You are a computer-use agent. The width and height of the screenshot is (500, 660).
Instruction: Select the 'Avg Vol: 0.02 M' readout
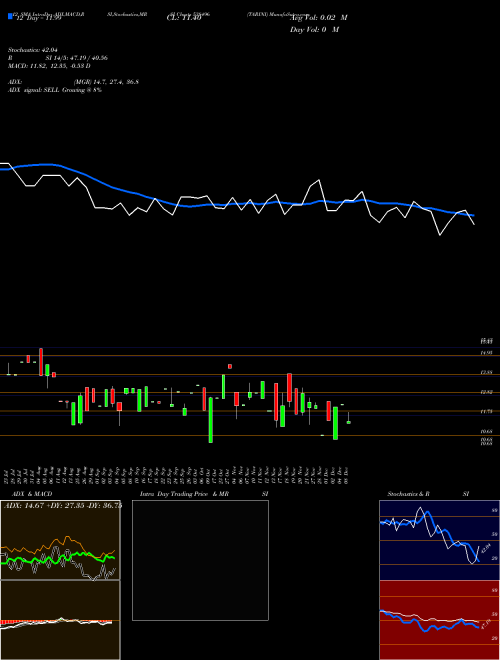(x=318, y=18)
